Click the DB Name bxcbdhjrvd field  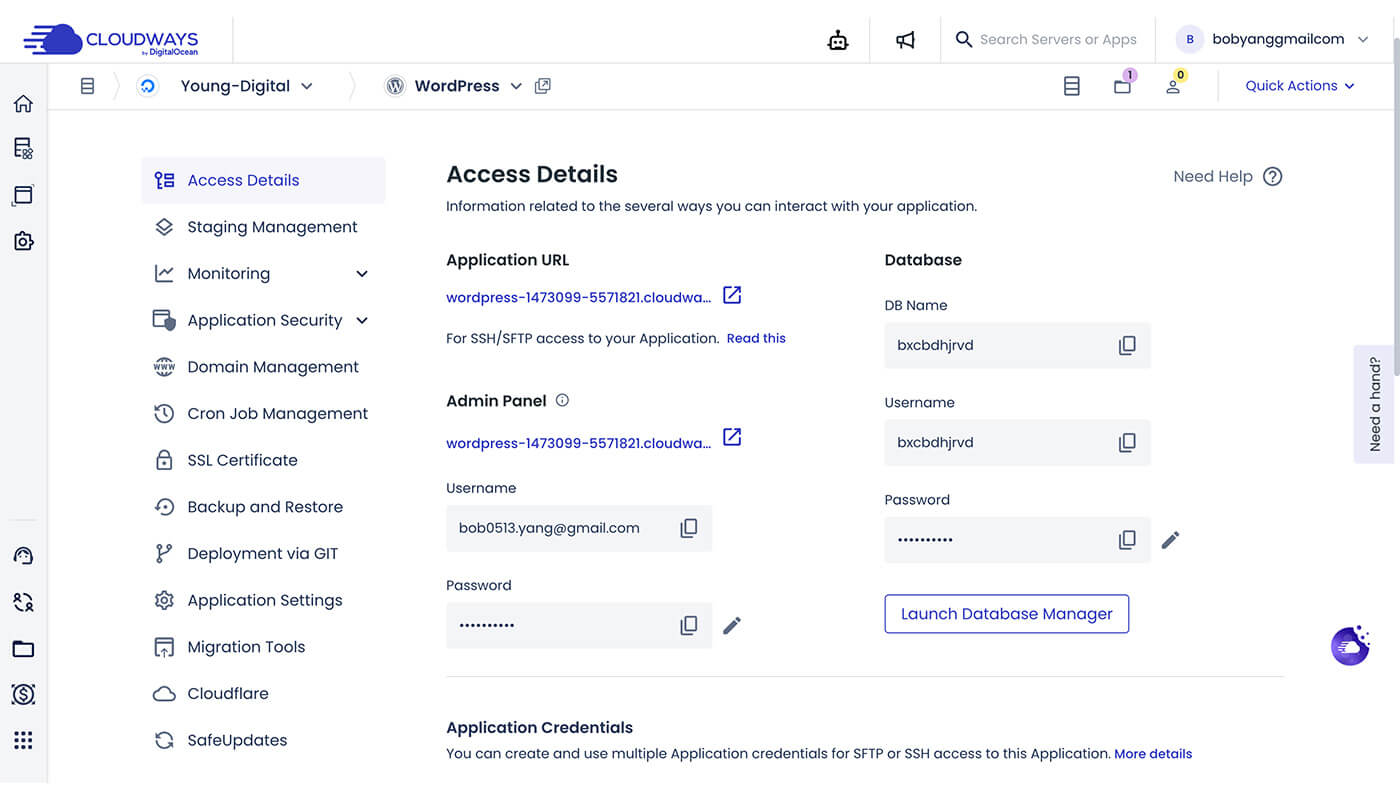1017,345
